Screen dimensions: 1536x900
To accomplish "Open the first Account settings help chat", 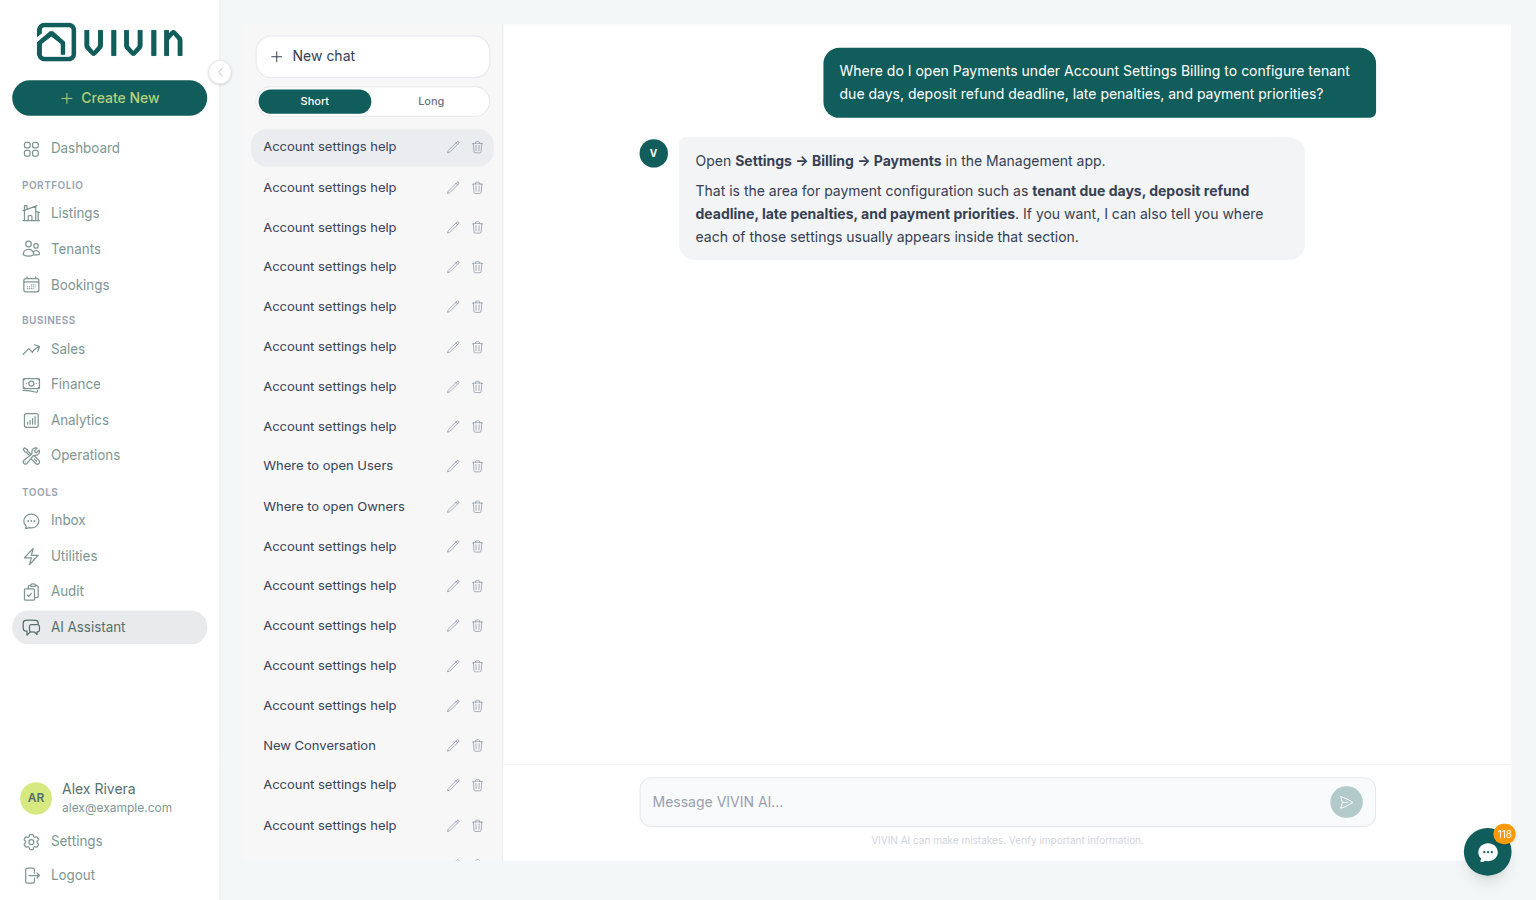I will [x=372, y=147].
